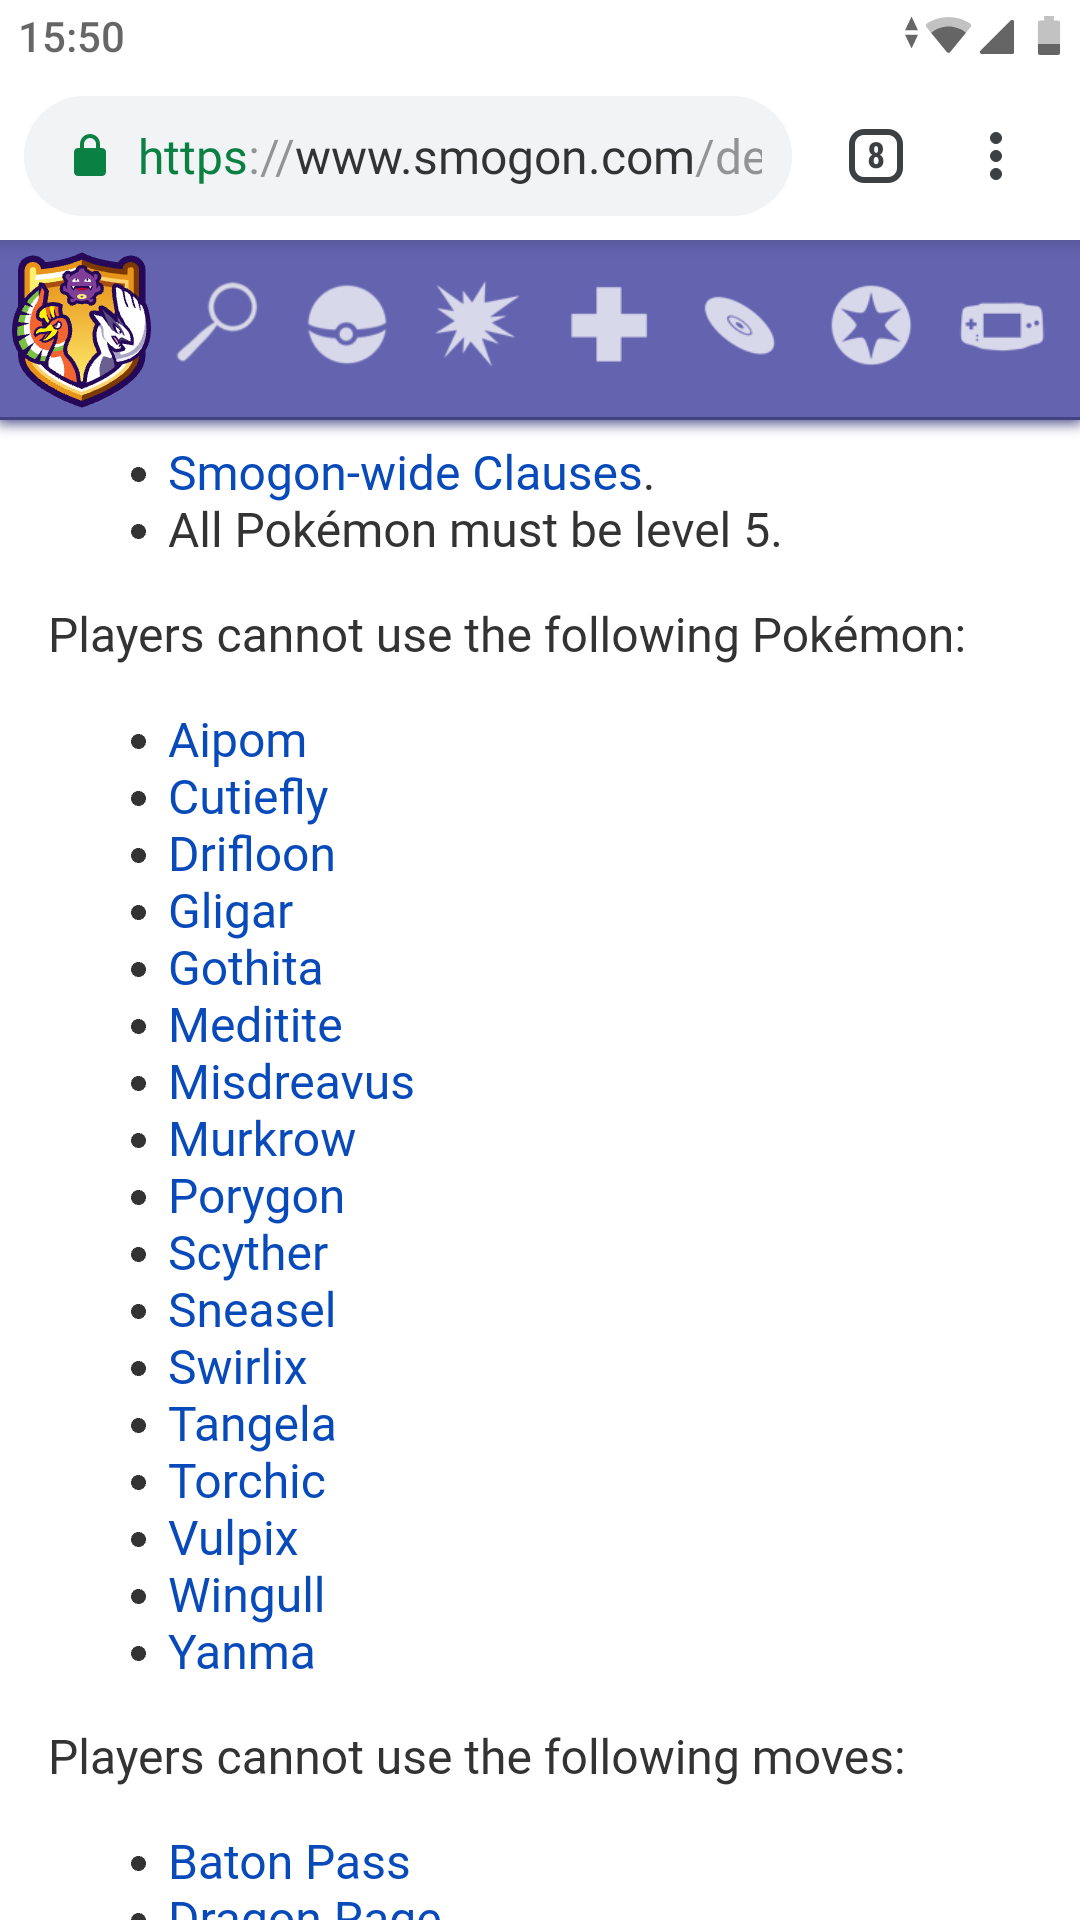This screenshot has height=1920, width=1080.
Task: Open Chrome's three-dot overflow menu
Action: pyautogui.click(x=995, y=156)
